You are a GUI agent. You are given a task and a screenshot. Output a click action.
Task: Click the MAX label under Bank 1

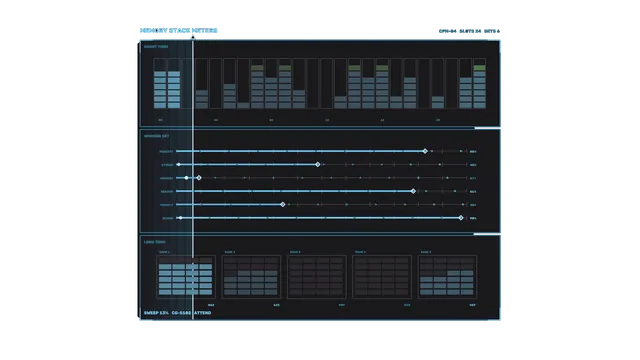coord(211,305)
